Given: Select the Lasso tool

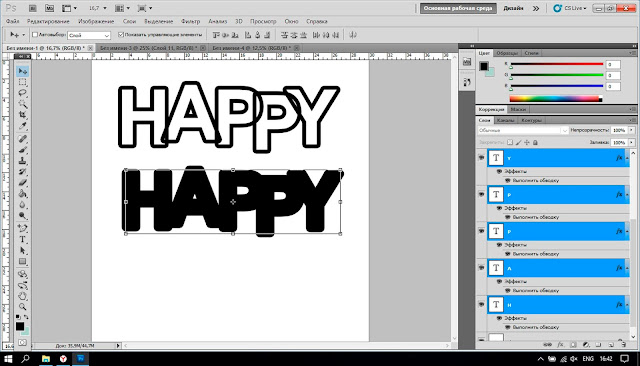Looking at the screenshot, I should coord(22,93).
